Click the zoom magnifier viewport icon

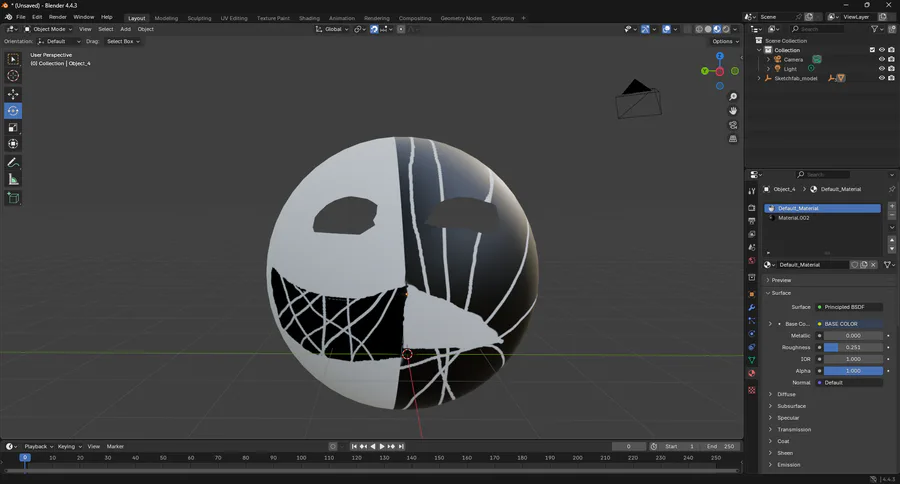(733, 96)
